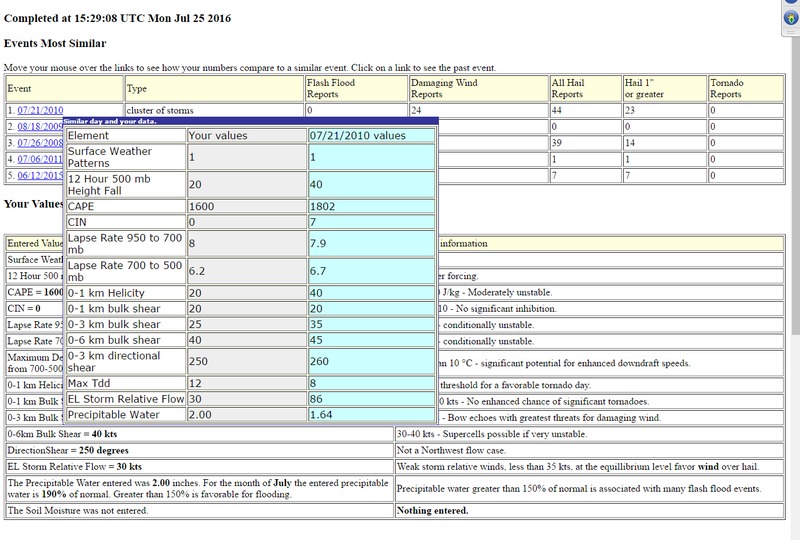Click the damaging wind count '24' cell
This screenshot has height=540, width=800.
pos(478,110)
